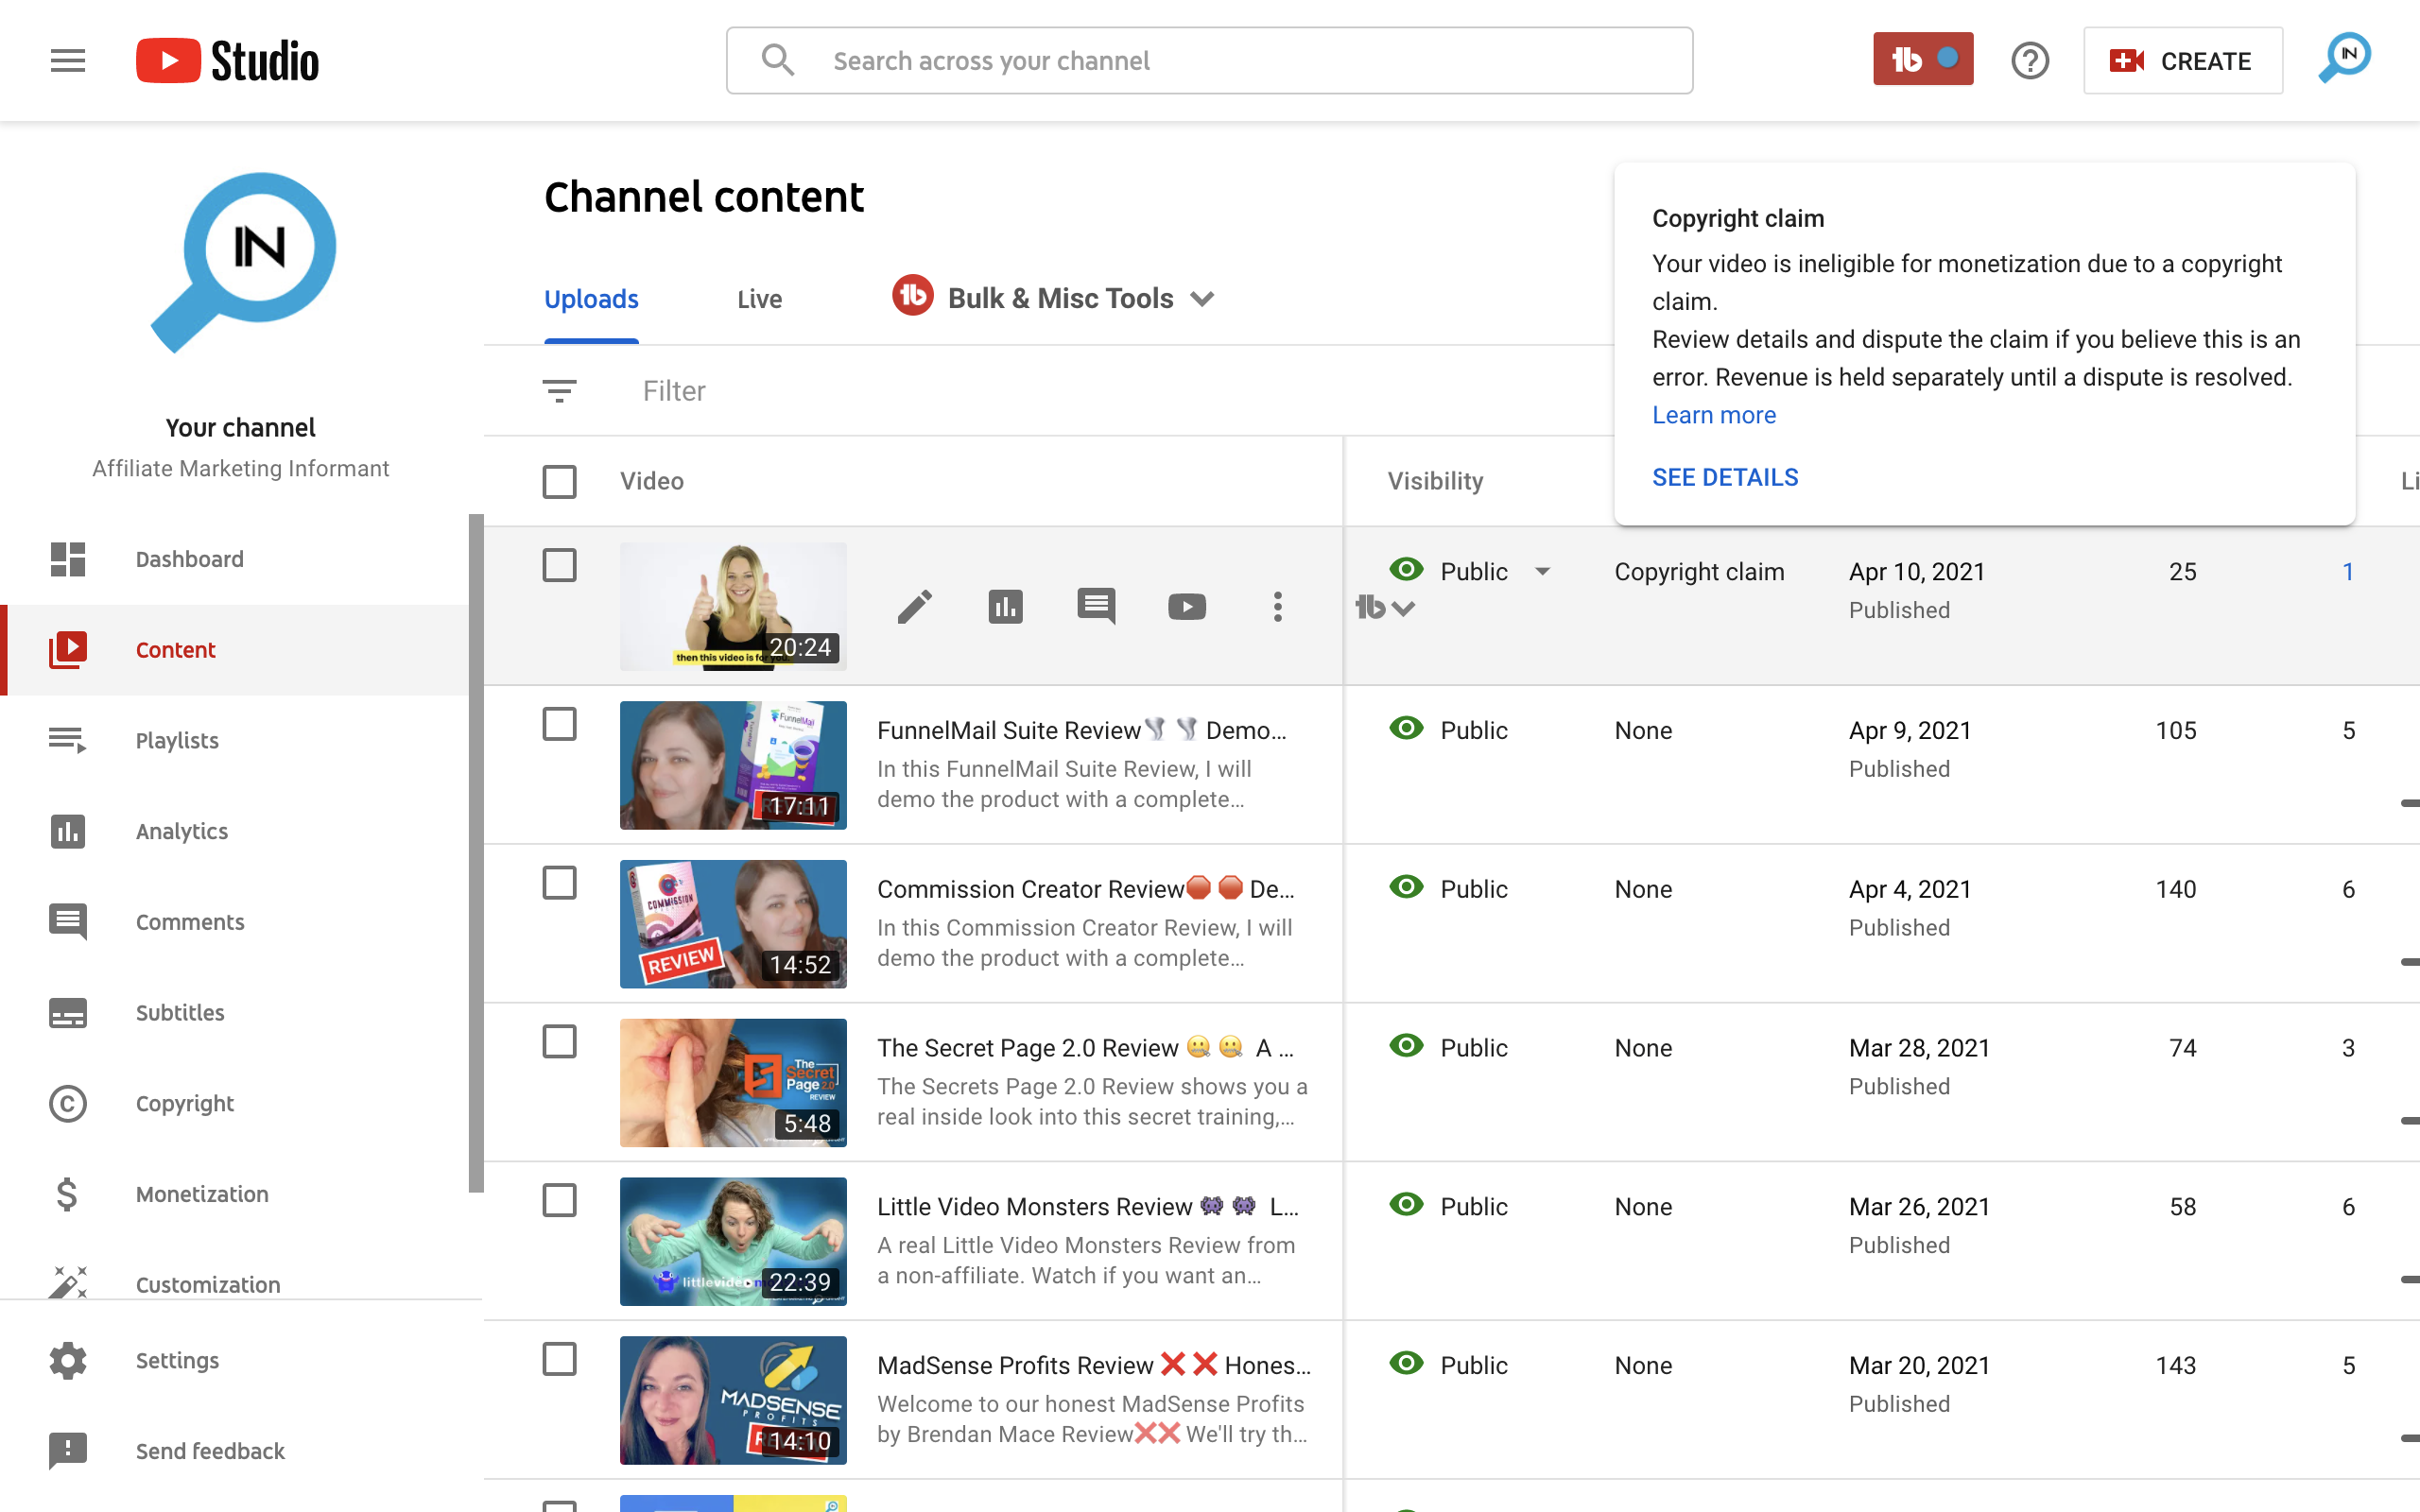Click the Settings gear icon

(67, 1360)
